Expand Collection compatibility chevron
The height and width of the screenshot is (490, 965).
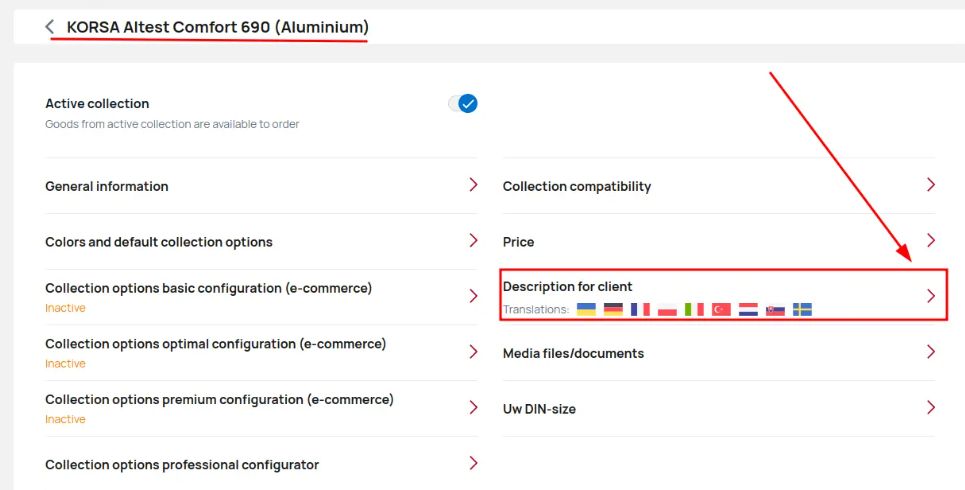click(931, 185)
